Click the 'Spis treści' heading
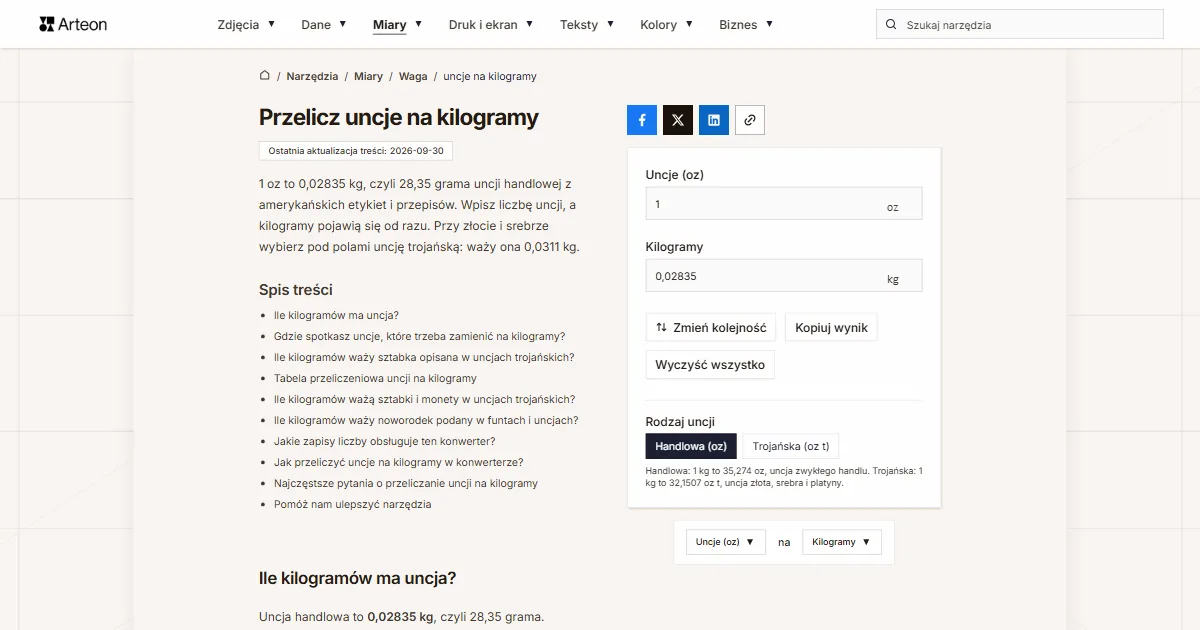The image size is (1200, 630). pyautogui.click(x=296, y=290)
